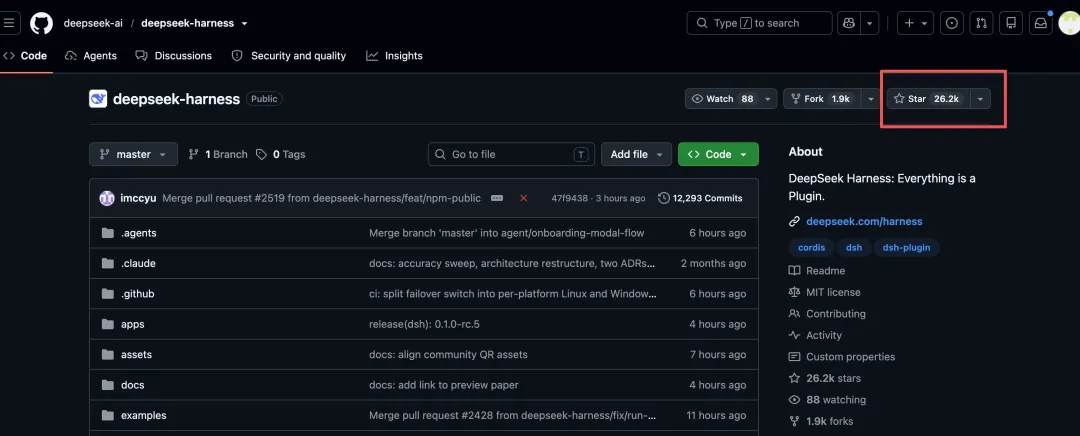
Task: Expand the deepseek-harness repository switcher caret
Action: pyautogui.click(x=244, y=23)
